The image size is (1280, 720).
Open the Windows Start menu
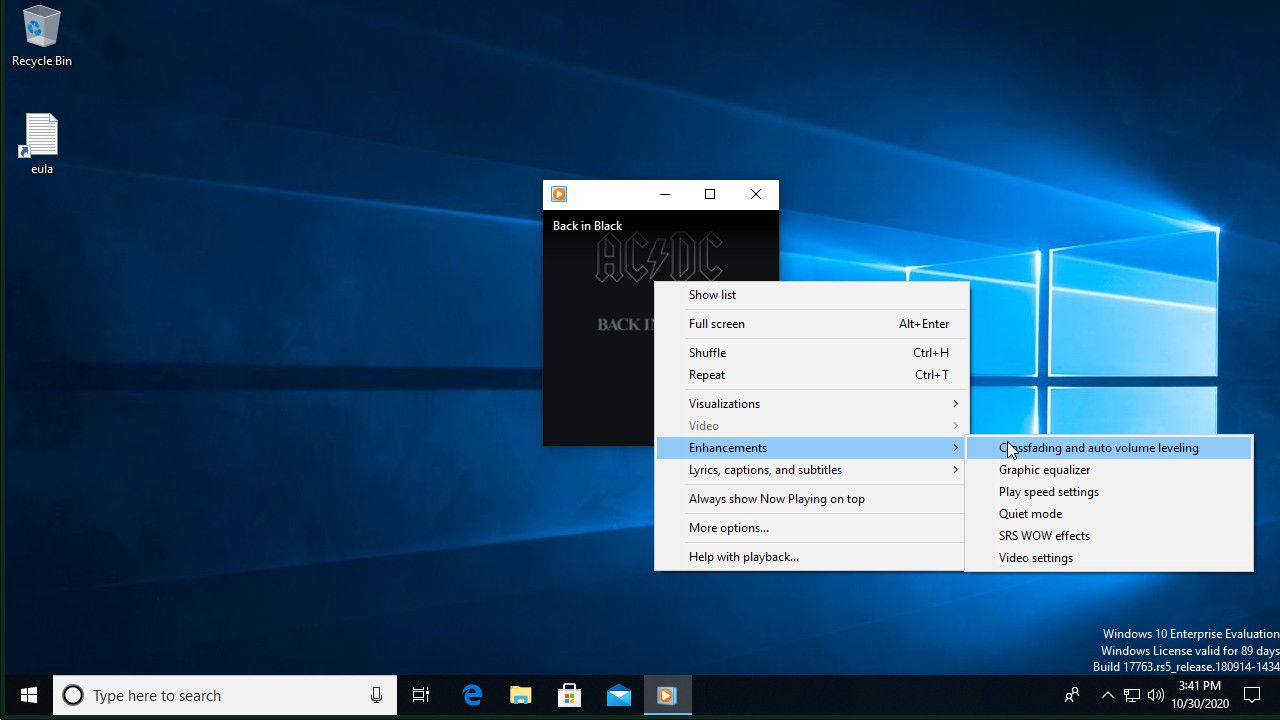pyautogui.click(x=28, y=695)
